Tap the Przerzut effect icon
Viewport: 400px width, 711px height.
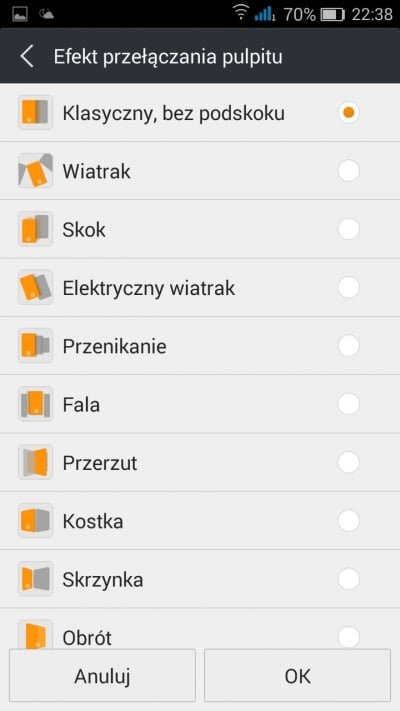pos(35,463)
